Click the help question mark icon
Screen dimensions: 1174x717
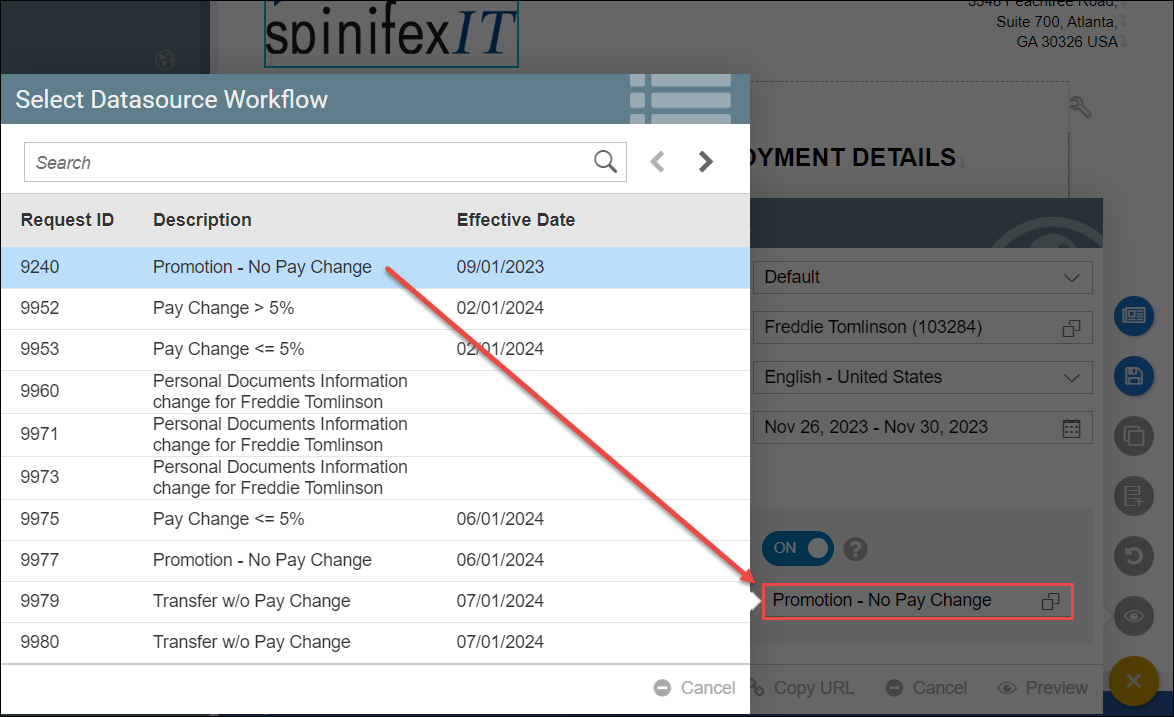854,549
